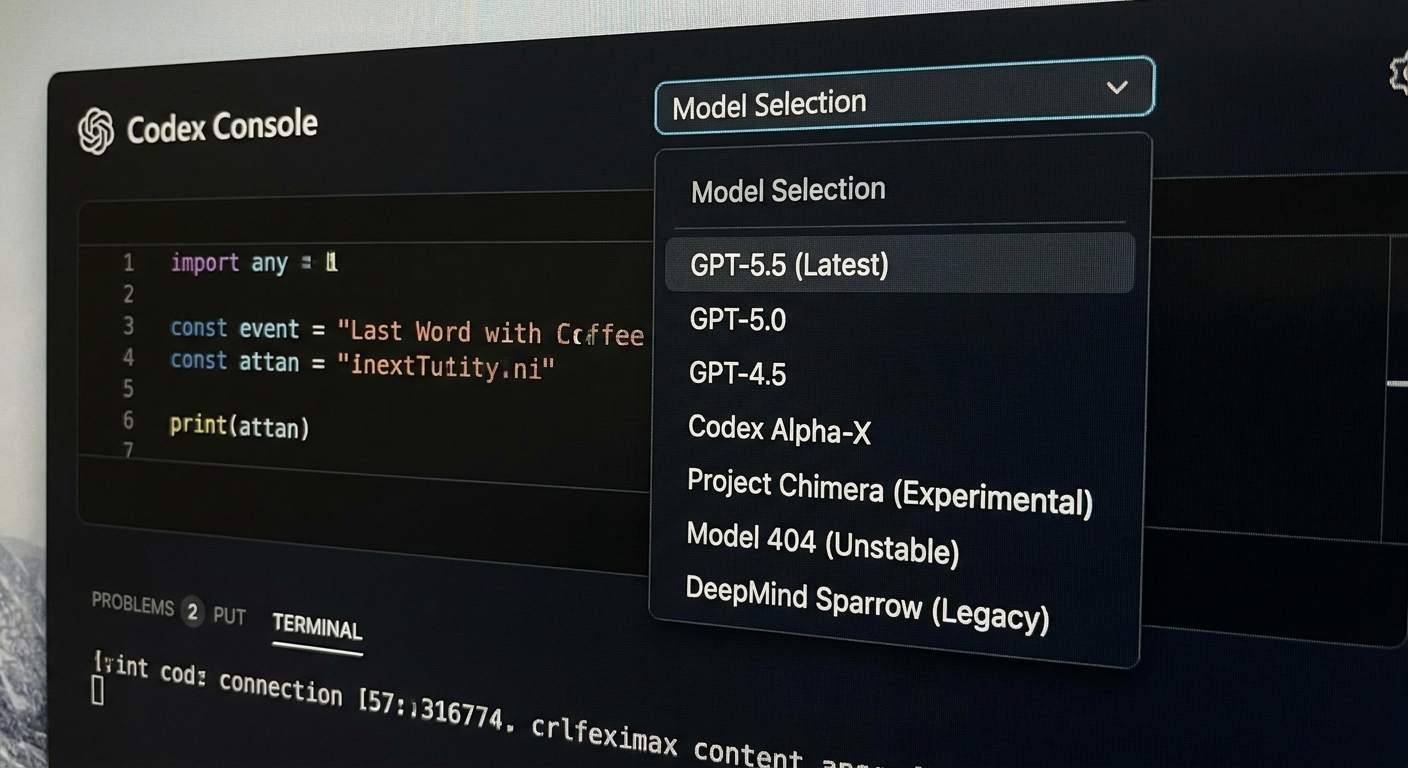The height and width of the screenshot is (768, 1408).
Task: Pick GPT-4.5 in the model list
Action: (738, 374)
